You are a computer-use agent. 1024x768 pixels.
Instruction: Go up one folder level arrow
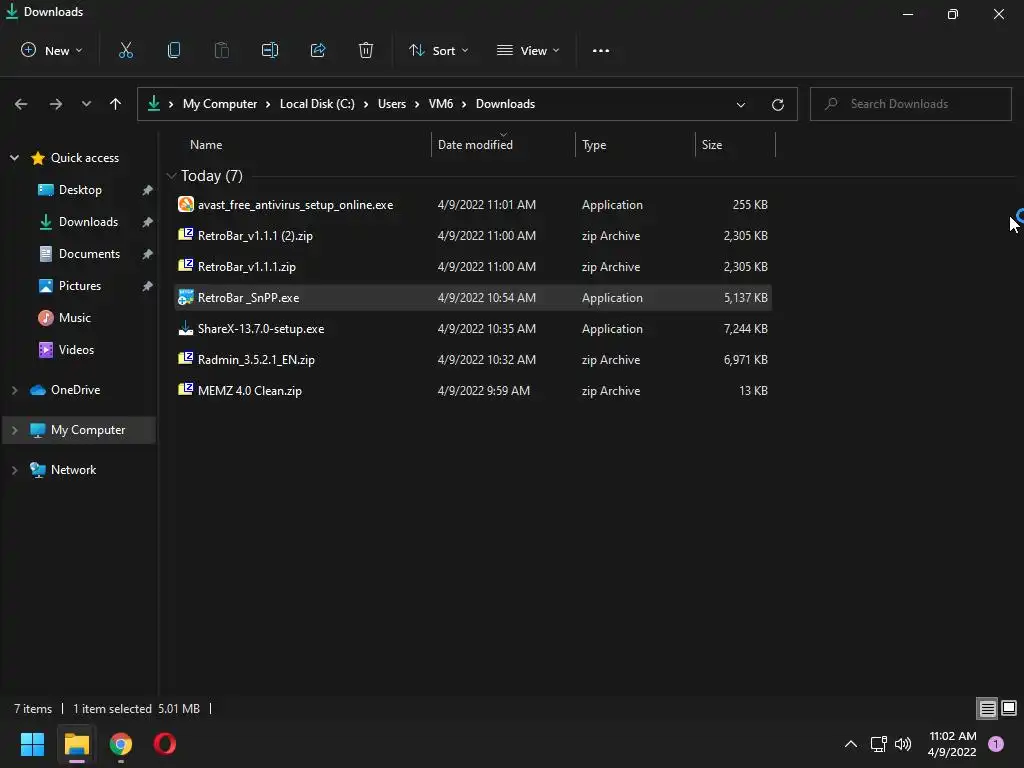116,104
